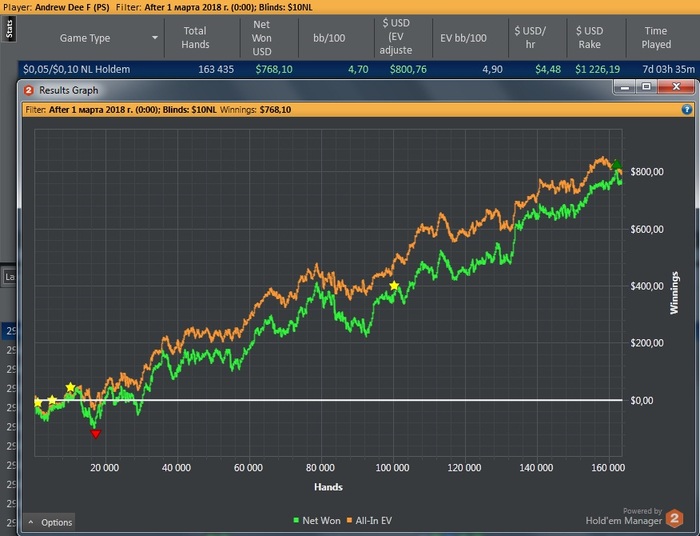Click the $ USD/hr value $4,48

pyautogui.click(x=548, y=70)
